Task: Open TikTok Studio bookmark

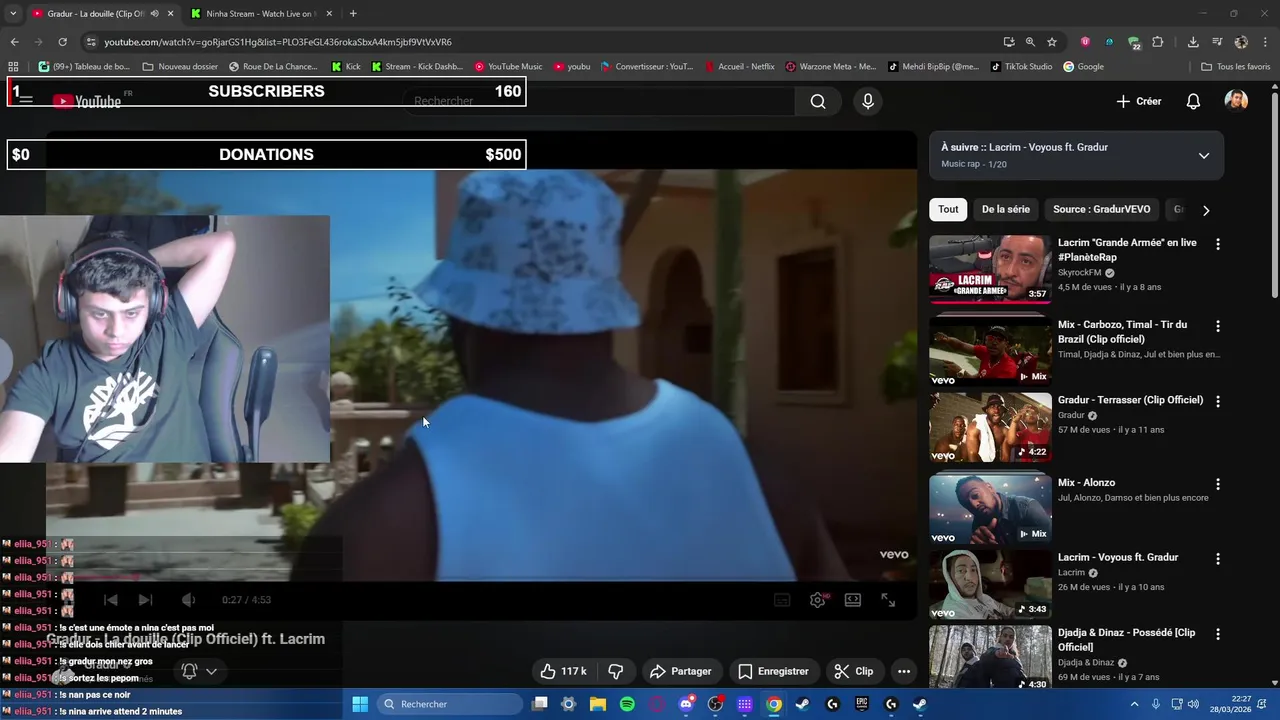Action: pos(1021,67)
